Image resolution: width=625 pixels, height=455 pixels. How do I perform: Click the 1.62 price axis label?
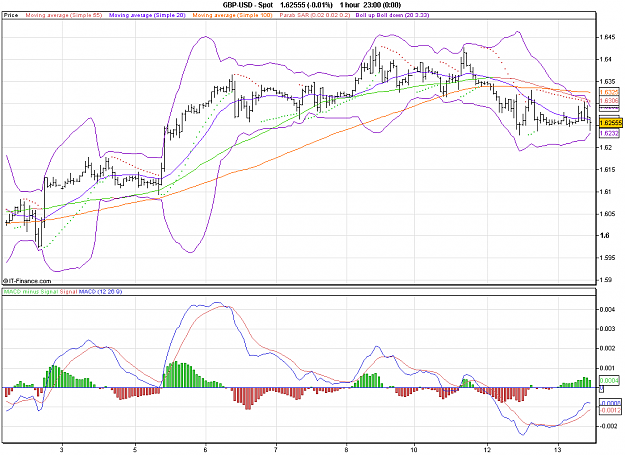pos(606,147)
